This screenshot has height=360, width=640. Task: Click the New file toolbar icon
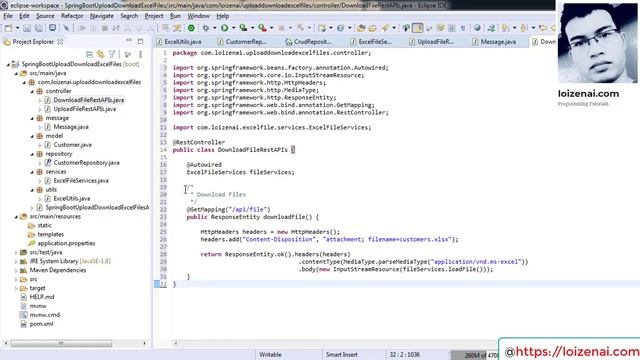click(8, 28)
